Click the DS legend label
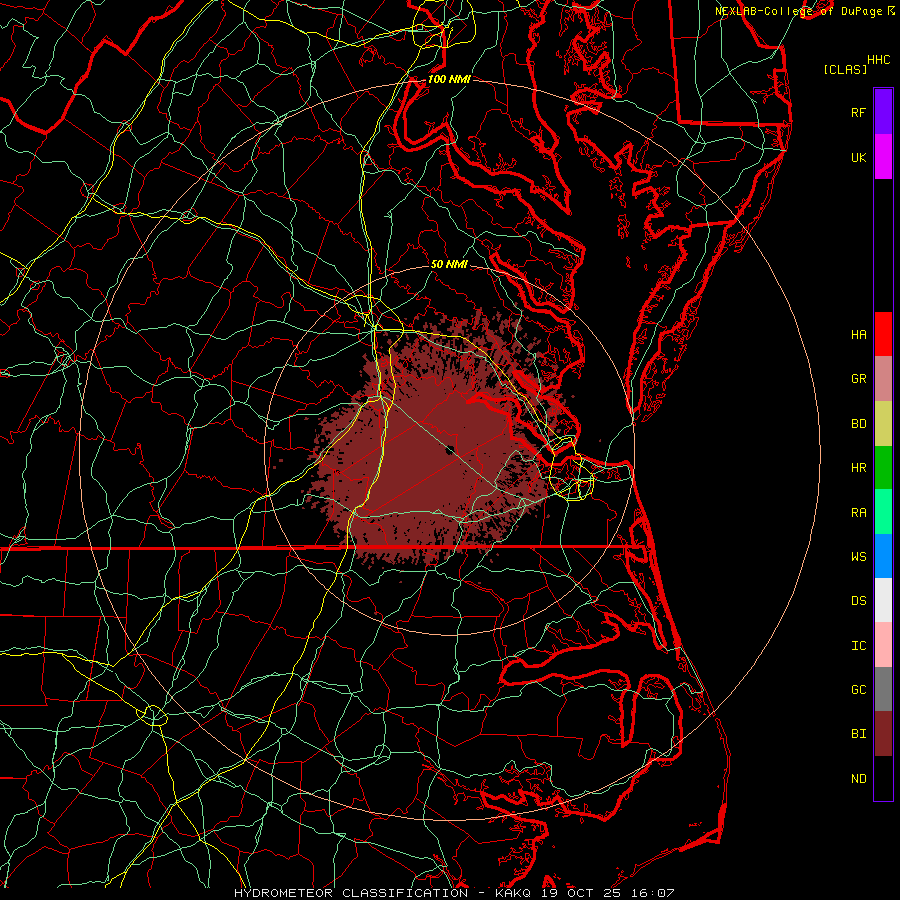The width and height of the screenshot is (900, 900). pos(858,601)
